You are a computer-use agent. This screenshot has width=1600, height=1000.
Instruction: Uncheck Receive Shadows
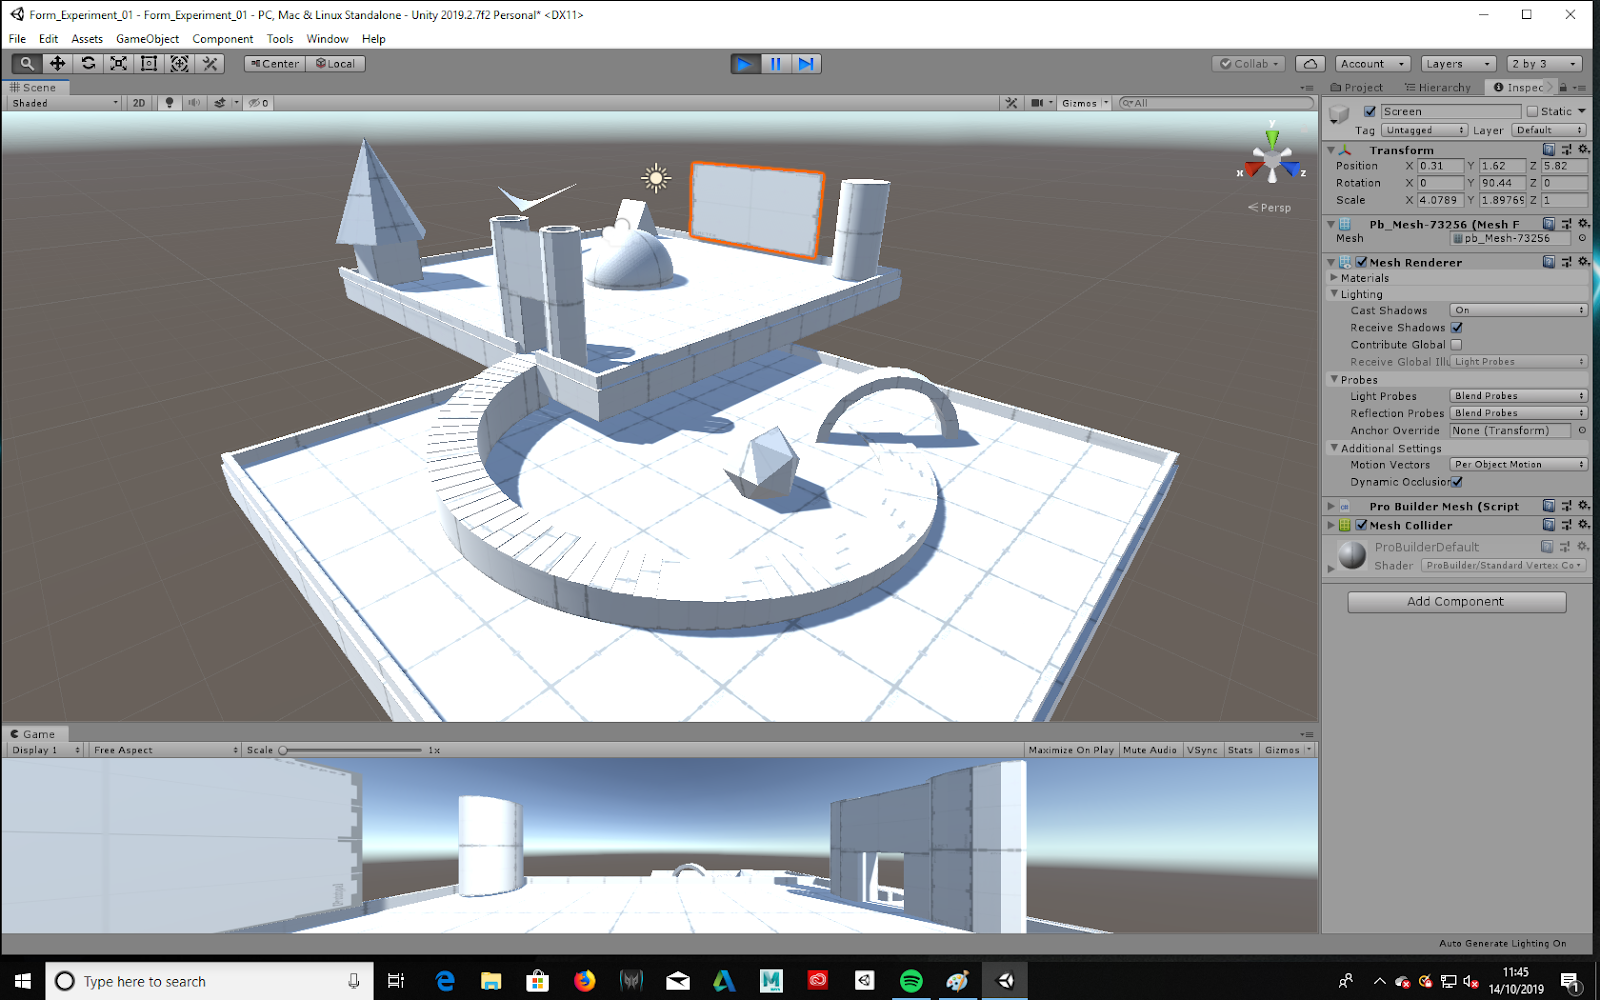coord(1457,328)
